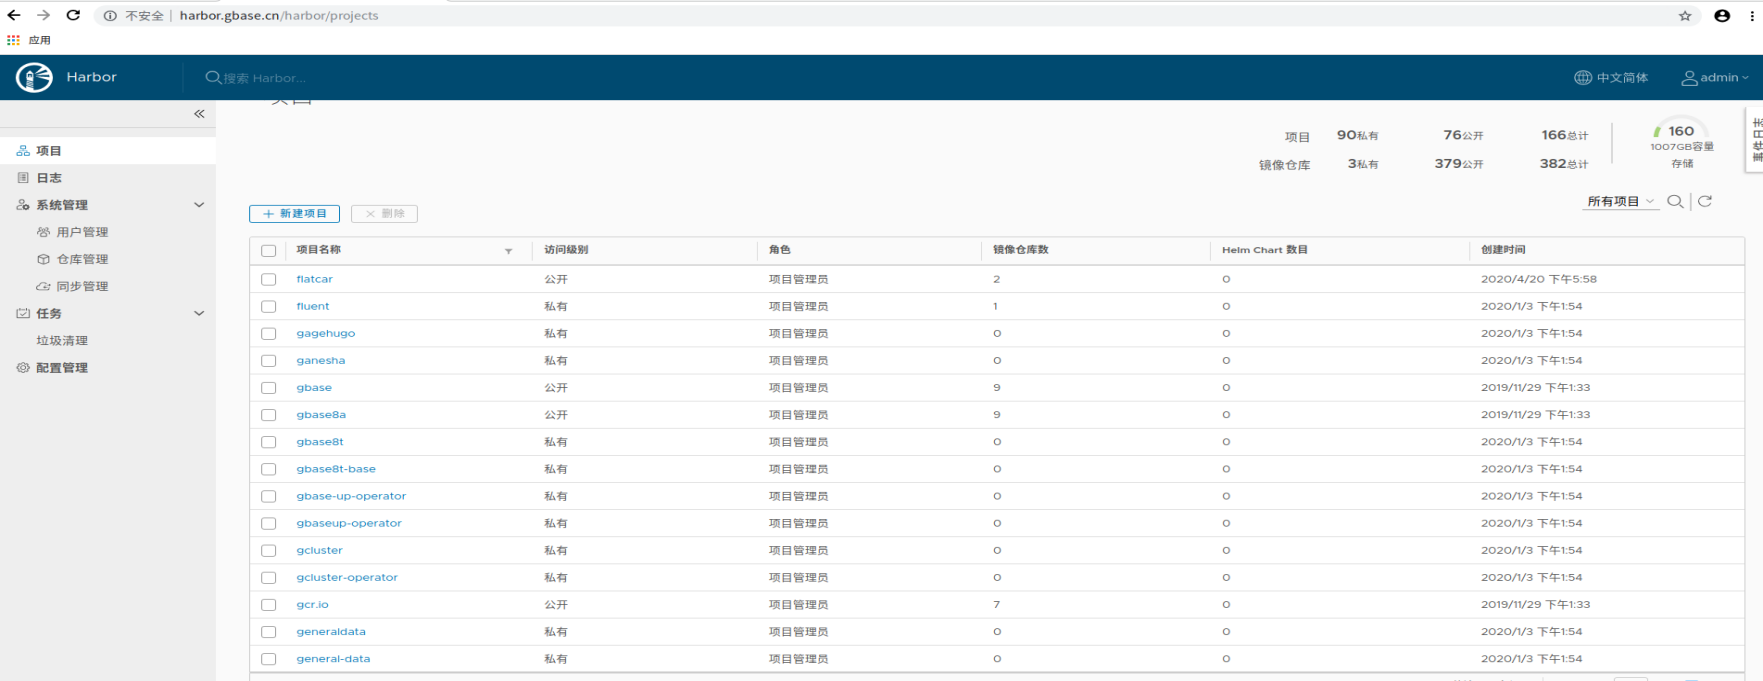1763x681 pixels.
Task: Sort by 访问级别 column header
Action: (x=566, y=250)
